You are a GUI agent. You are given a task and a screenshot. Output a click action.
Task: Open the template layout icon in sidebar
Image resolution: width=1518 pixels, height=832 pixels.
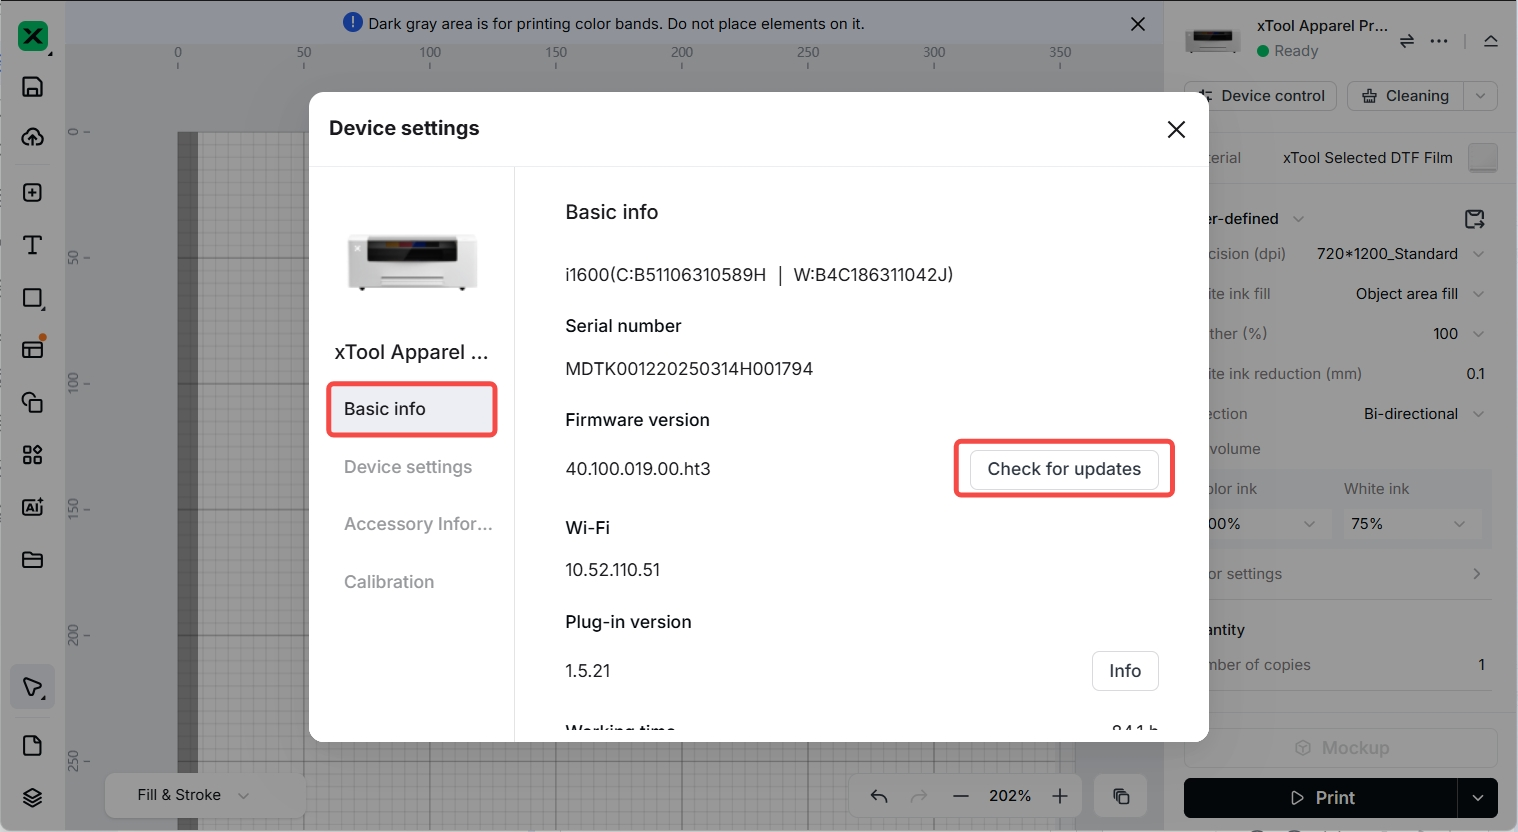33,348
